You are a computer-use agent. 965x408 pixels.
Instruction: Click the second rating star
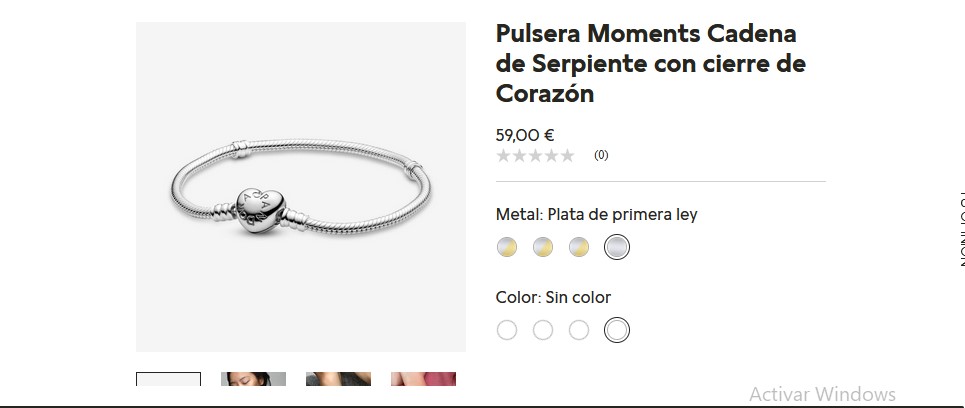519,156
